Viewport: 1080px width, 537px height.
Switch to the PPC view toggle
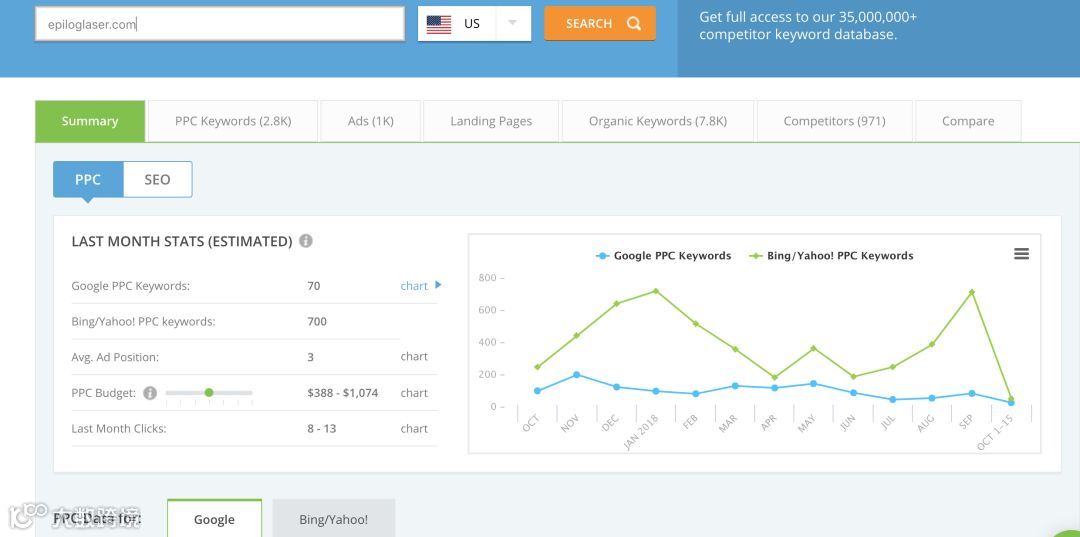coord(88,180)
